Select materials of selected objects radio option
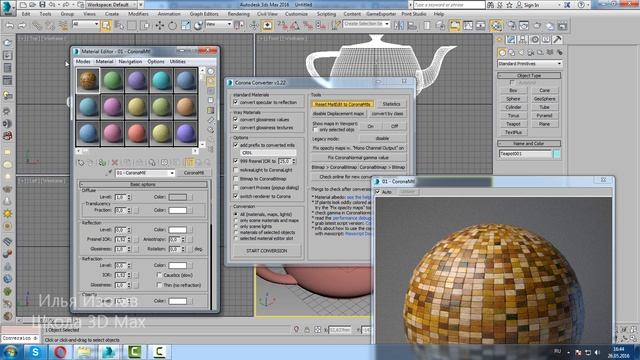 click(x=236, y=232)
